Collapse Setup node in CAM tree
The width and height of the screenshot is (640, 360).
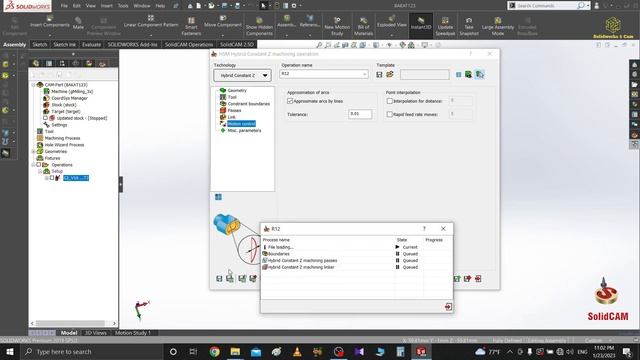tap(40, 171)
